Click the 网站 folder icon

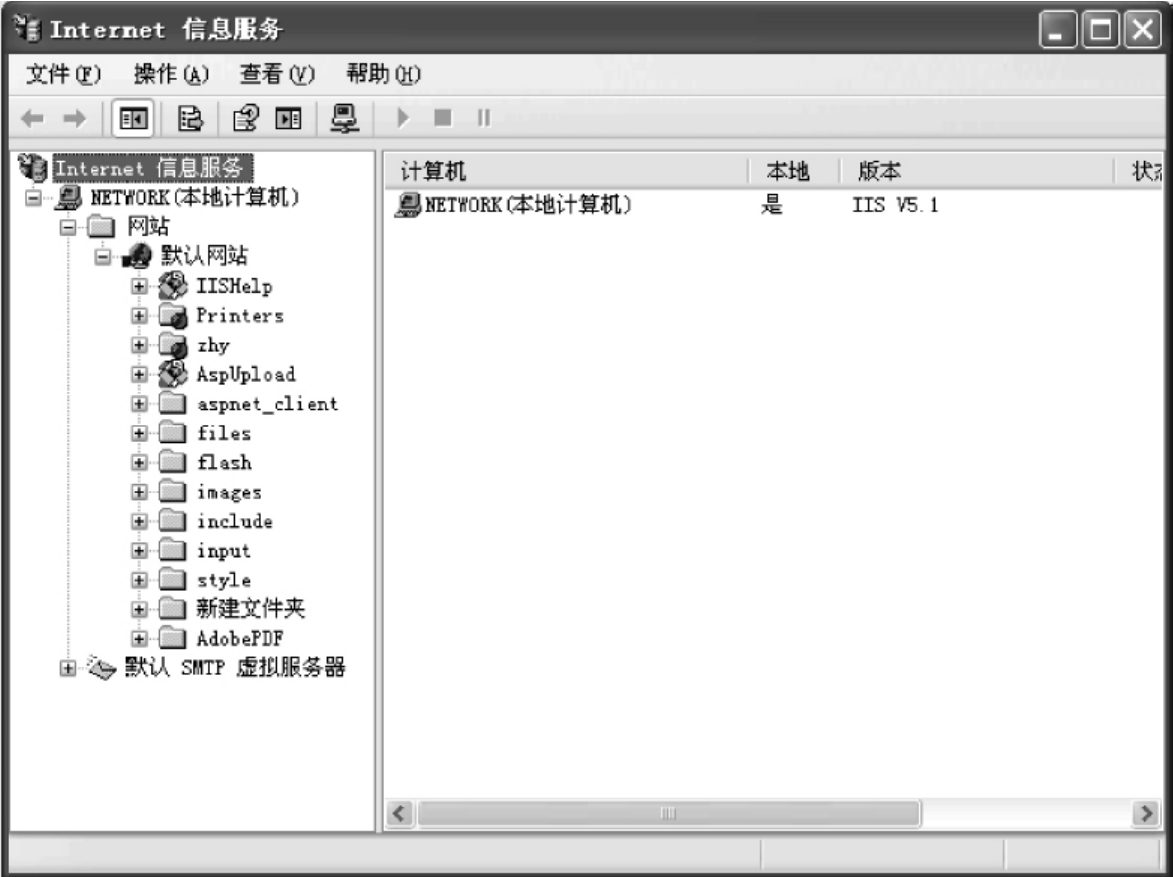(102, 226)
